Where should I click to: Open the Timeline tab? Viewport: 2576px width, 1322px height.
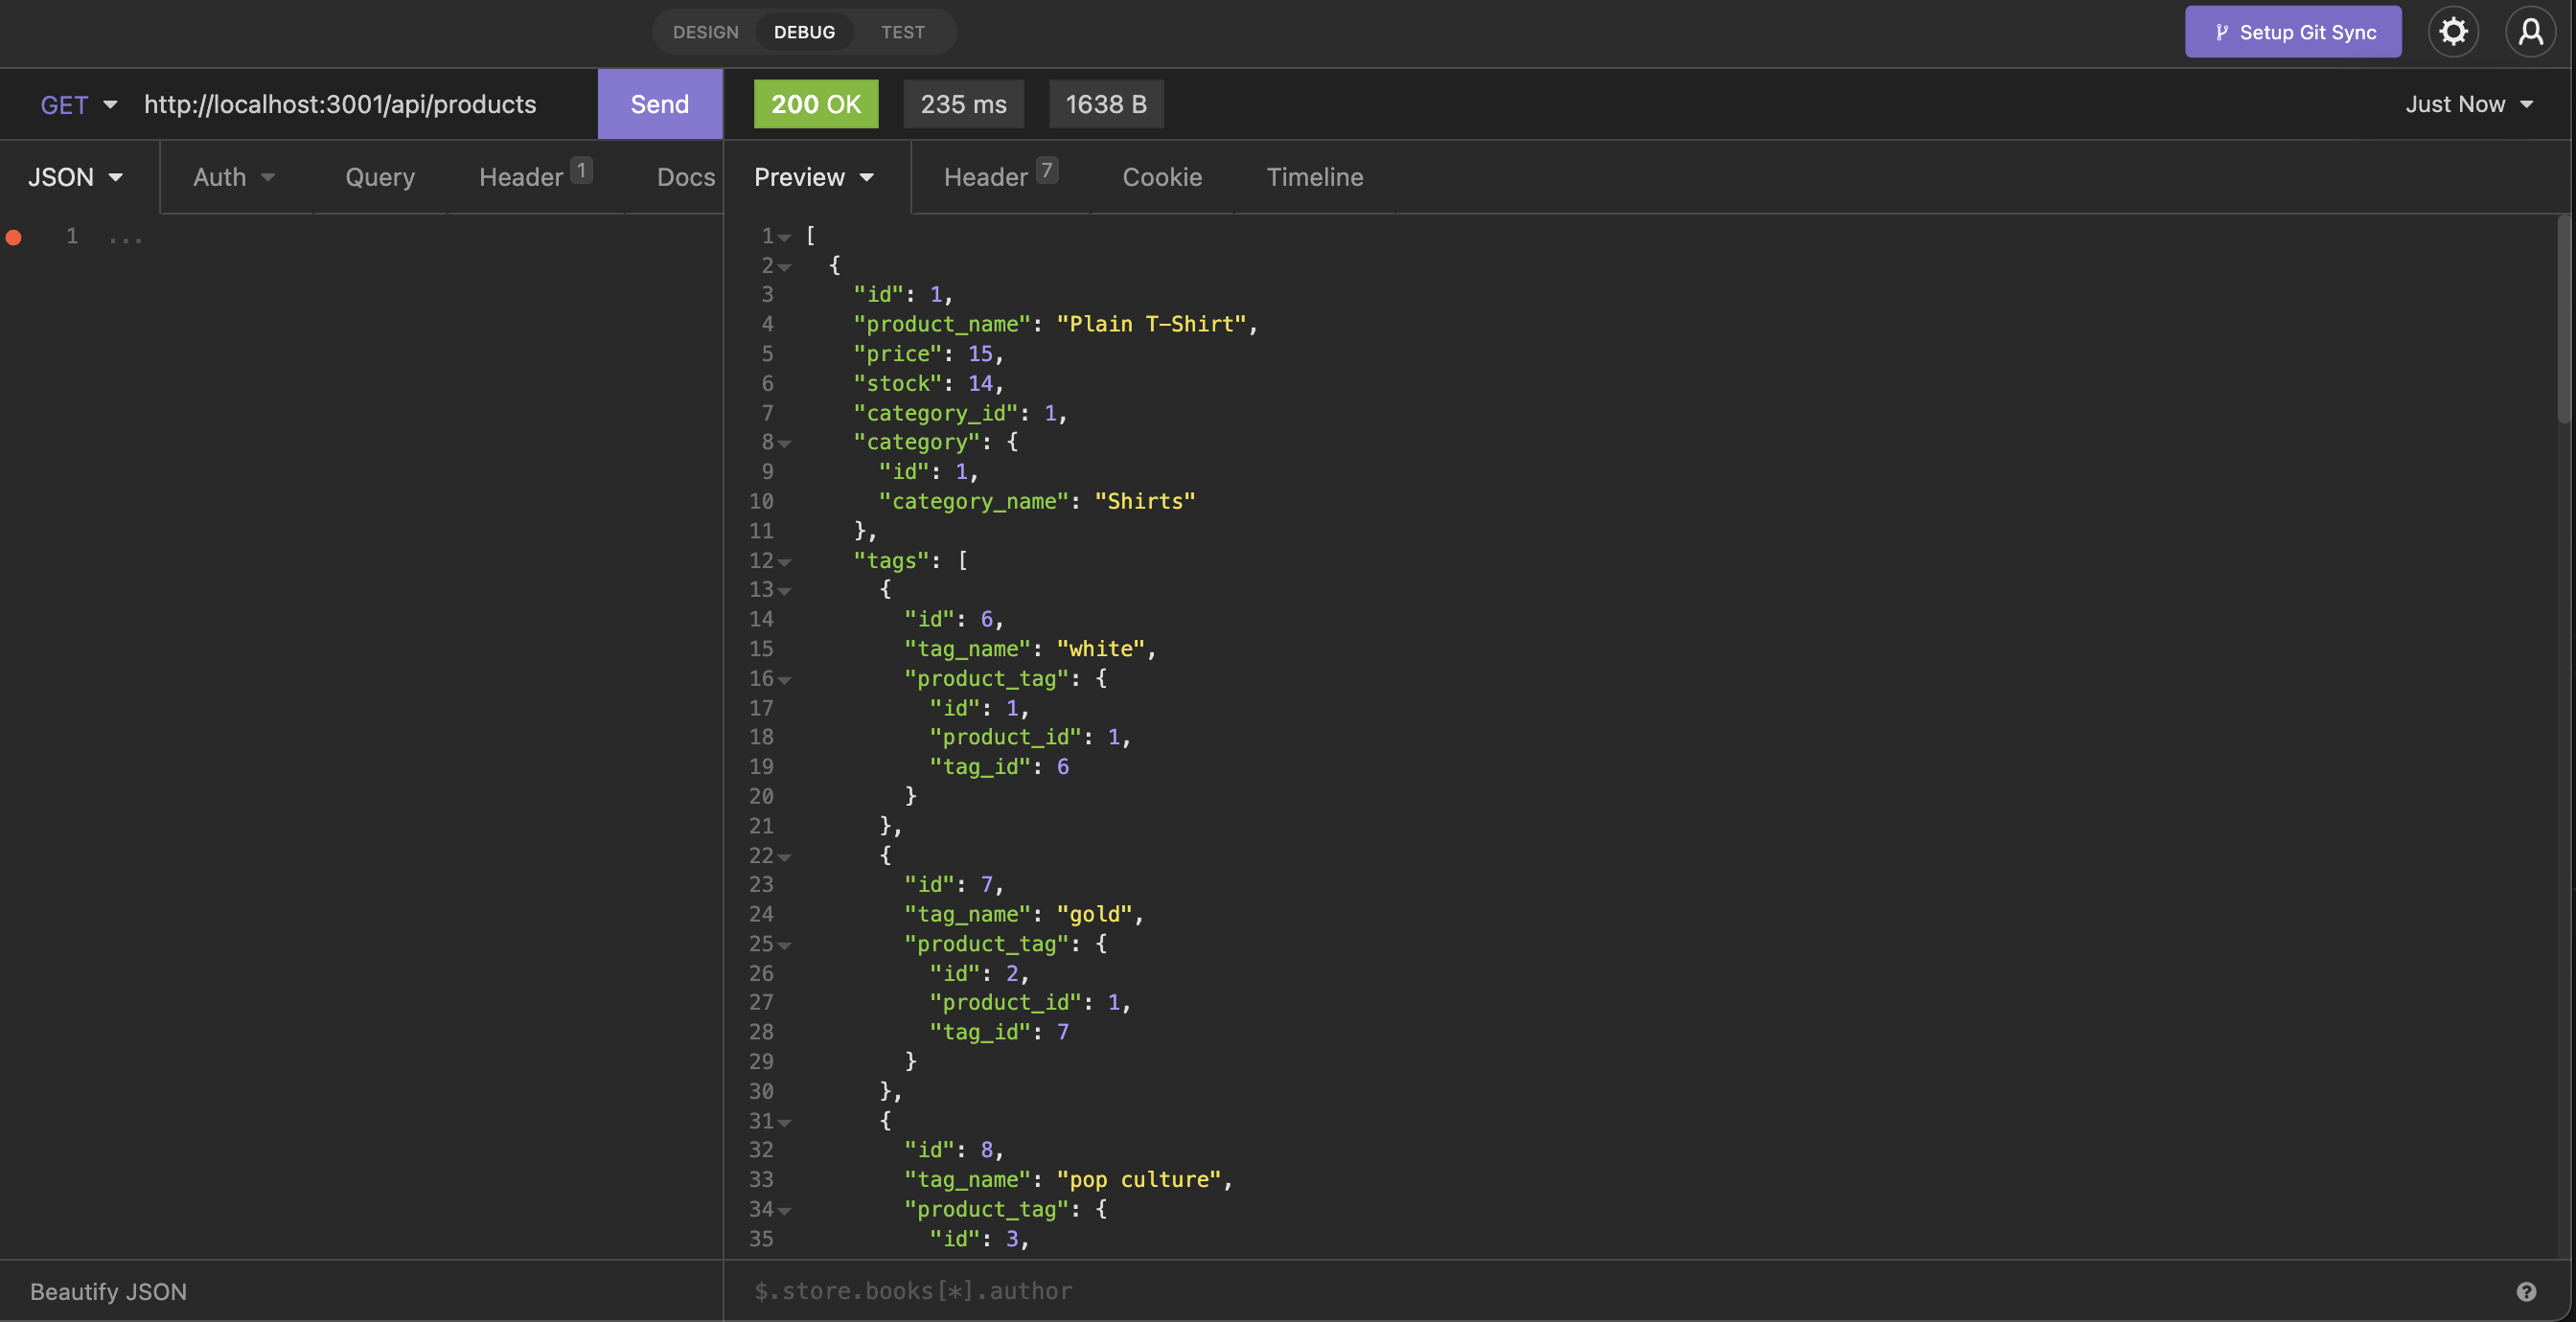pos(1314,177)
